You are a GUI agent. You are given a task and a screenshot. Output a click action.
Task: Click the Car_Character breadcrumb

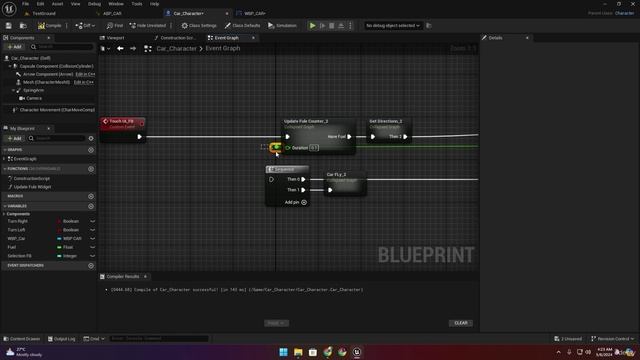(176, 49)
